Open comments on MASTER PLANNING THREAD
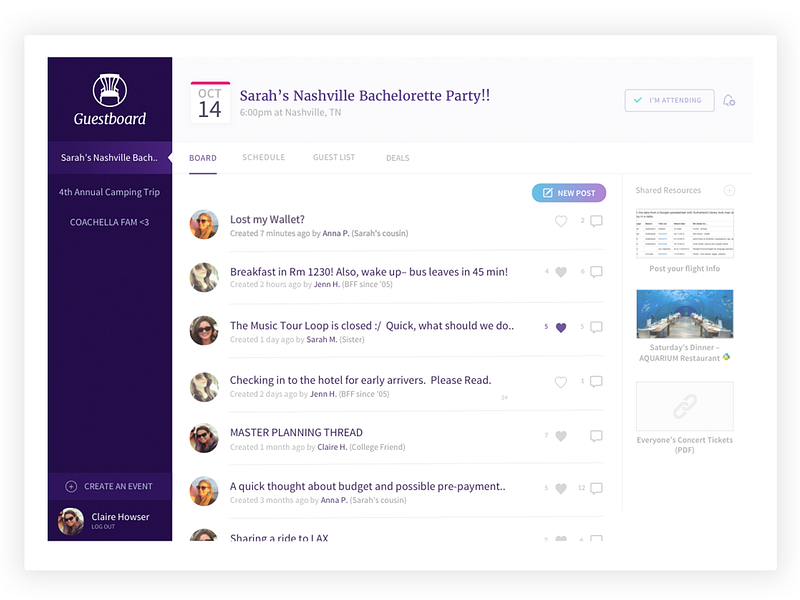The width and height of the screenshot is (800, 600). coord(594,434)
